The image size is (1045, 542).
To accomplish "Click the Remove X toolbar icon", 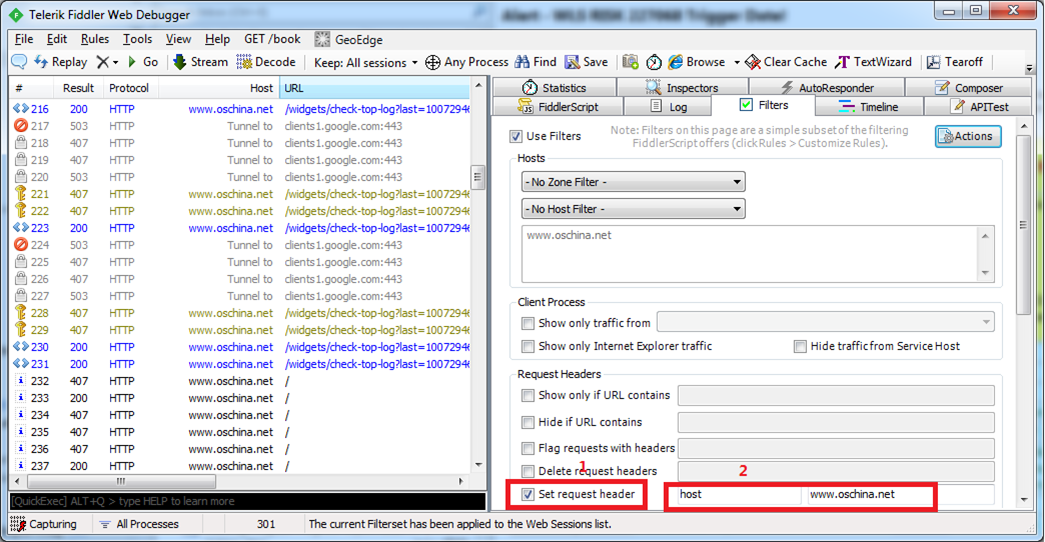I will pyautogui.click(x=103, y=62).
